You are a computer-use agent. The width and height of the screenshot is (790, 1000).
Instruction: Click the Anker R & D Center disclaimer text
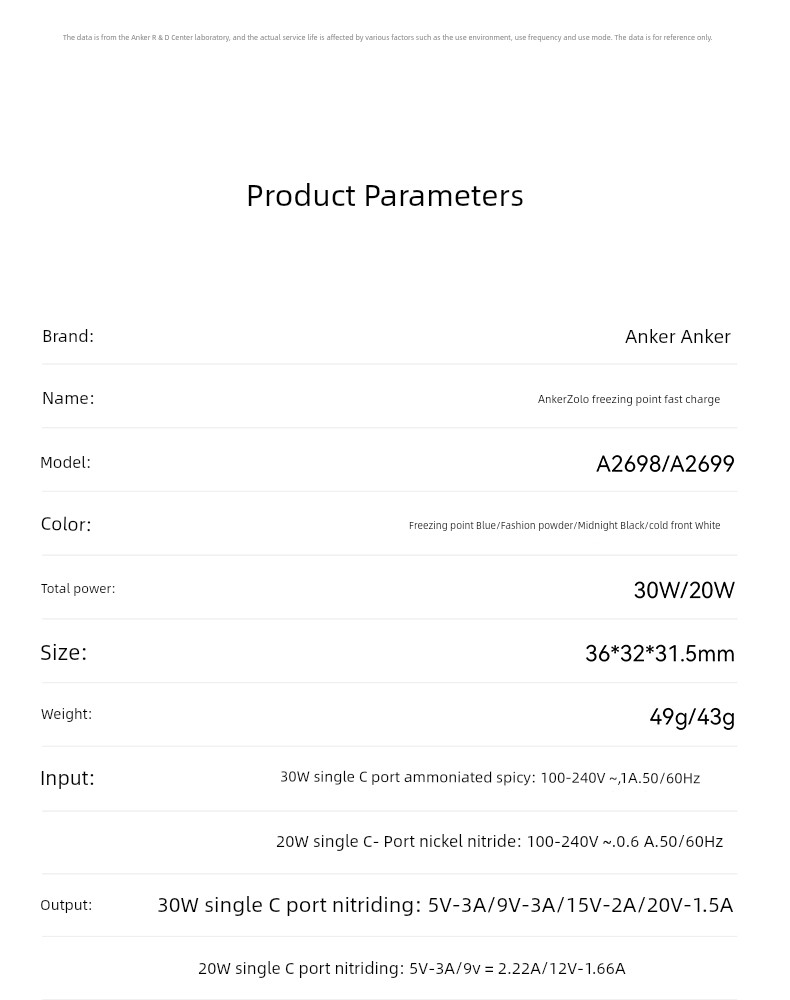coord(387,38)
